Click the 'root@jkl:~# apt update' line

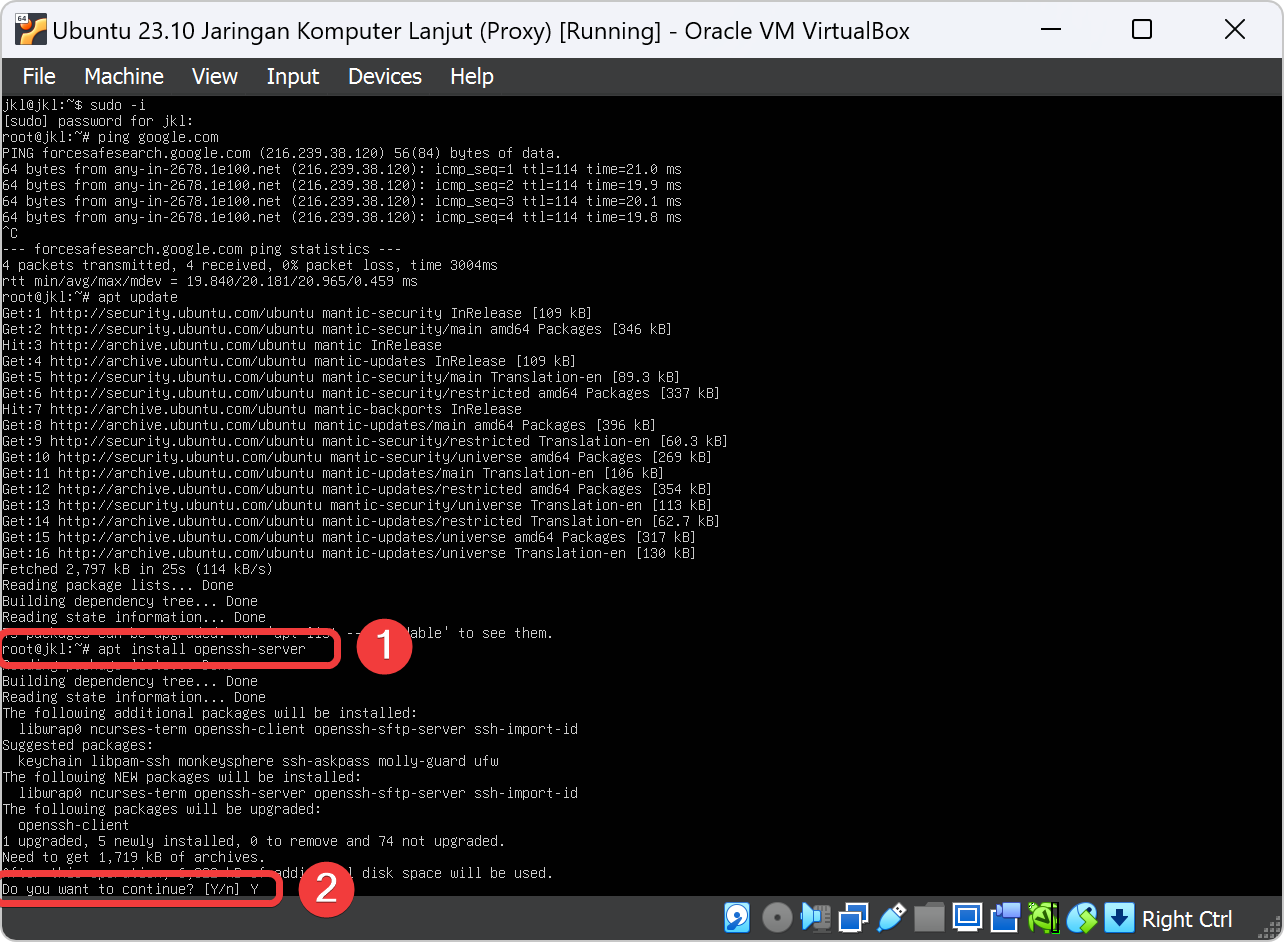tap(90, 297)
